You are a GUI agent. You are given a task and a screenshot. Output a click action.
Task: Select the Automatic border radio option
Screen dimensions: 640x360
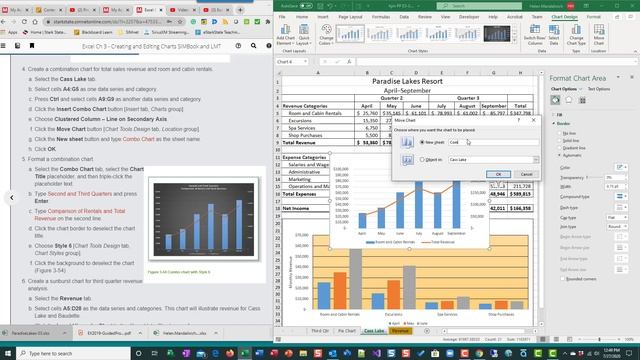point(560,156)
